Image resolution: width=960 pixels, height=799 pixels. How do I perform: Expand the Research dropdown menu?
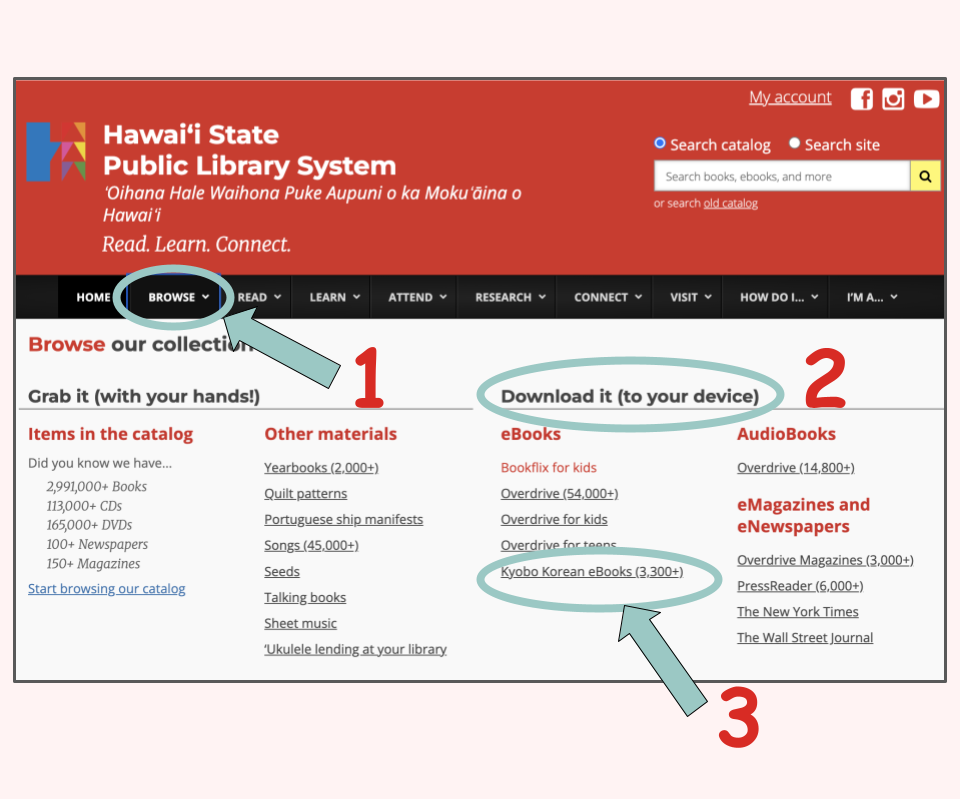click(x=509, y=297)
